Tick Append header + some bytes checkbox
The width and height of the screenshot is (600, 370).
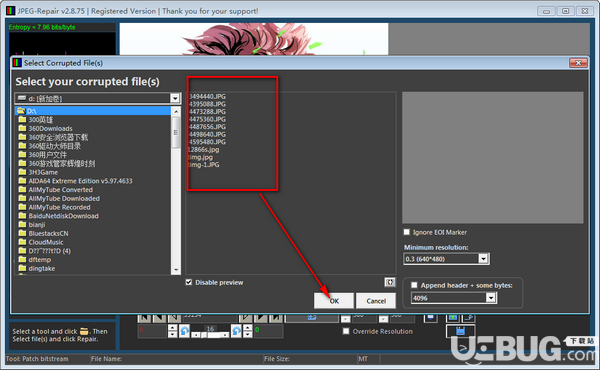pyautogui.click(x=414, y=285)
